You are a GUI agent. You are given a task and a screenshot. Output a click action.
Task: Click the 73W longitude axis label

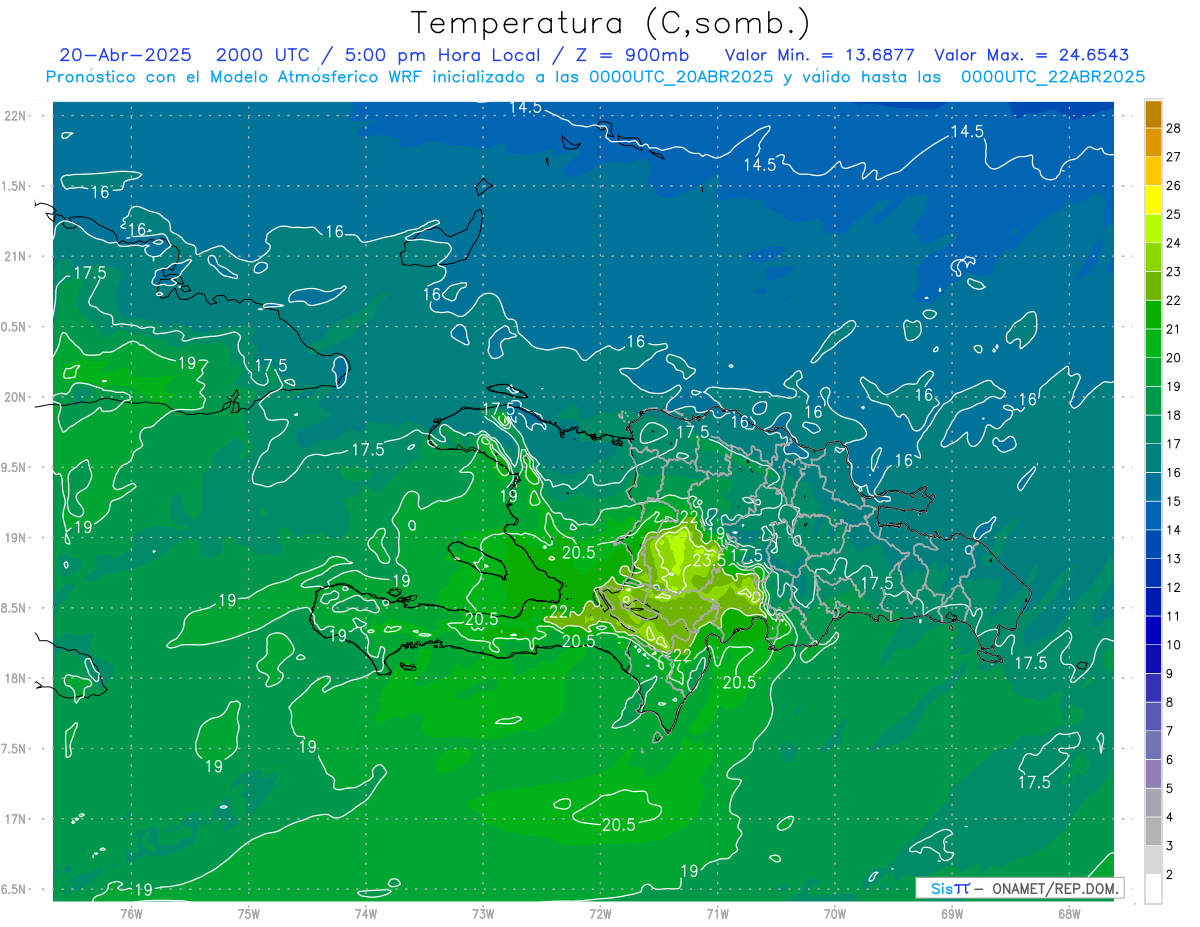point(483,913)
